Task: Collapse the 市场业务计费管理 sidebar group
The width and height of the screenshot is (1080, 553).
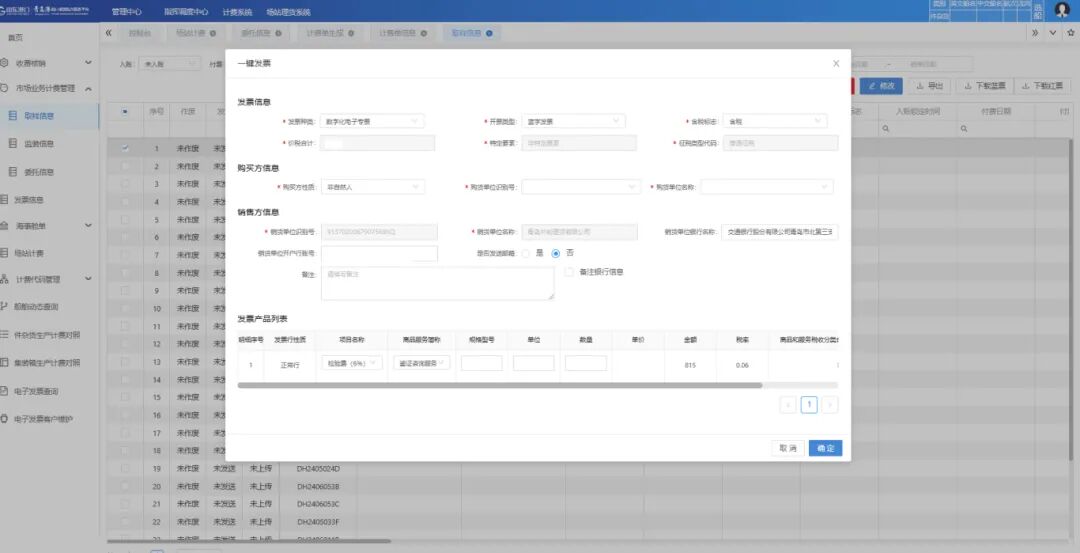Action: 88,89
